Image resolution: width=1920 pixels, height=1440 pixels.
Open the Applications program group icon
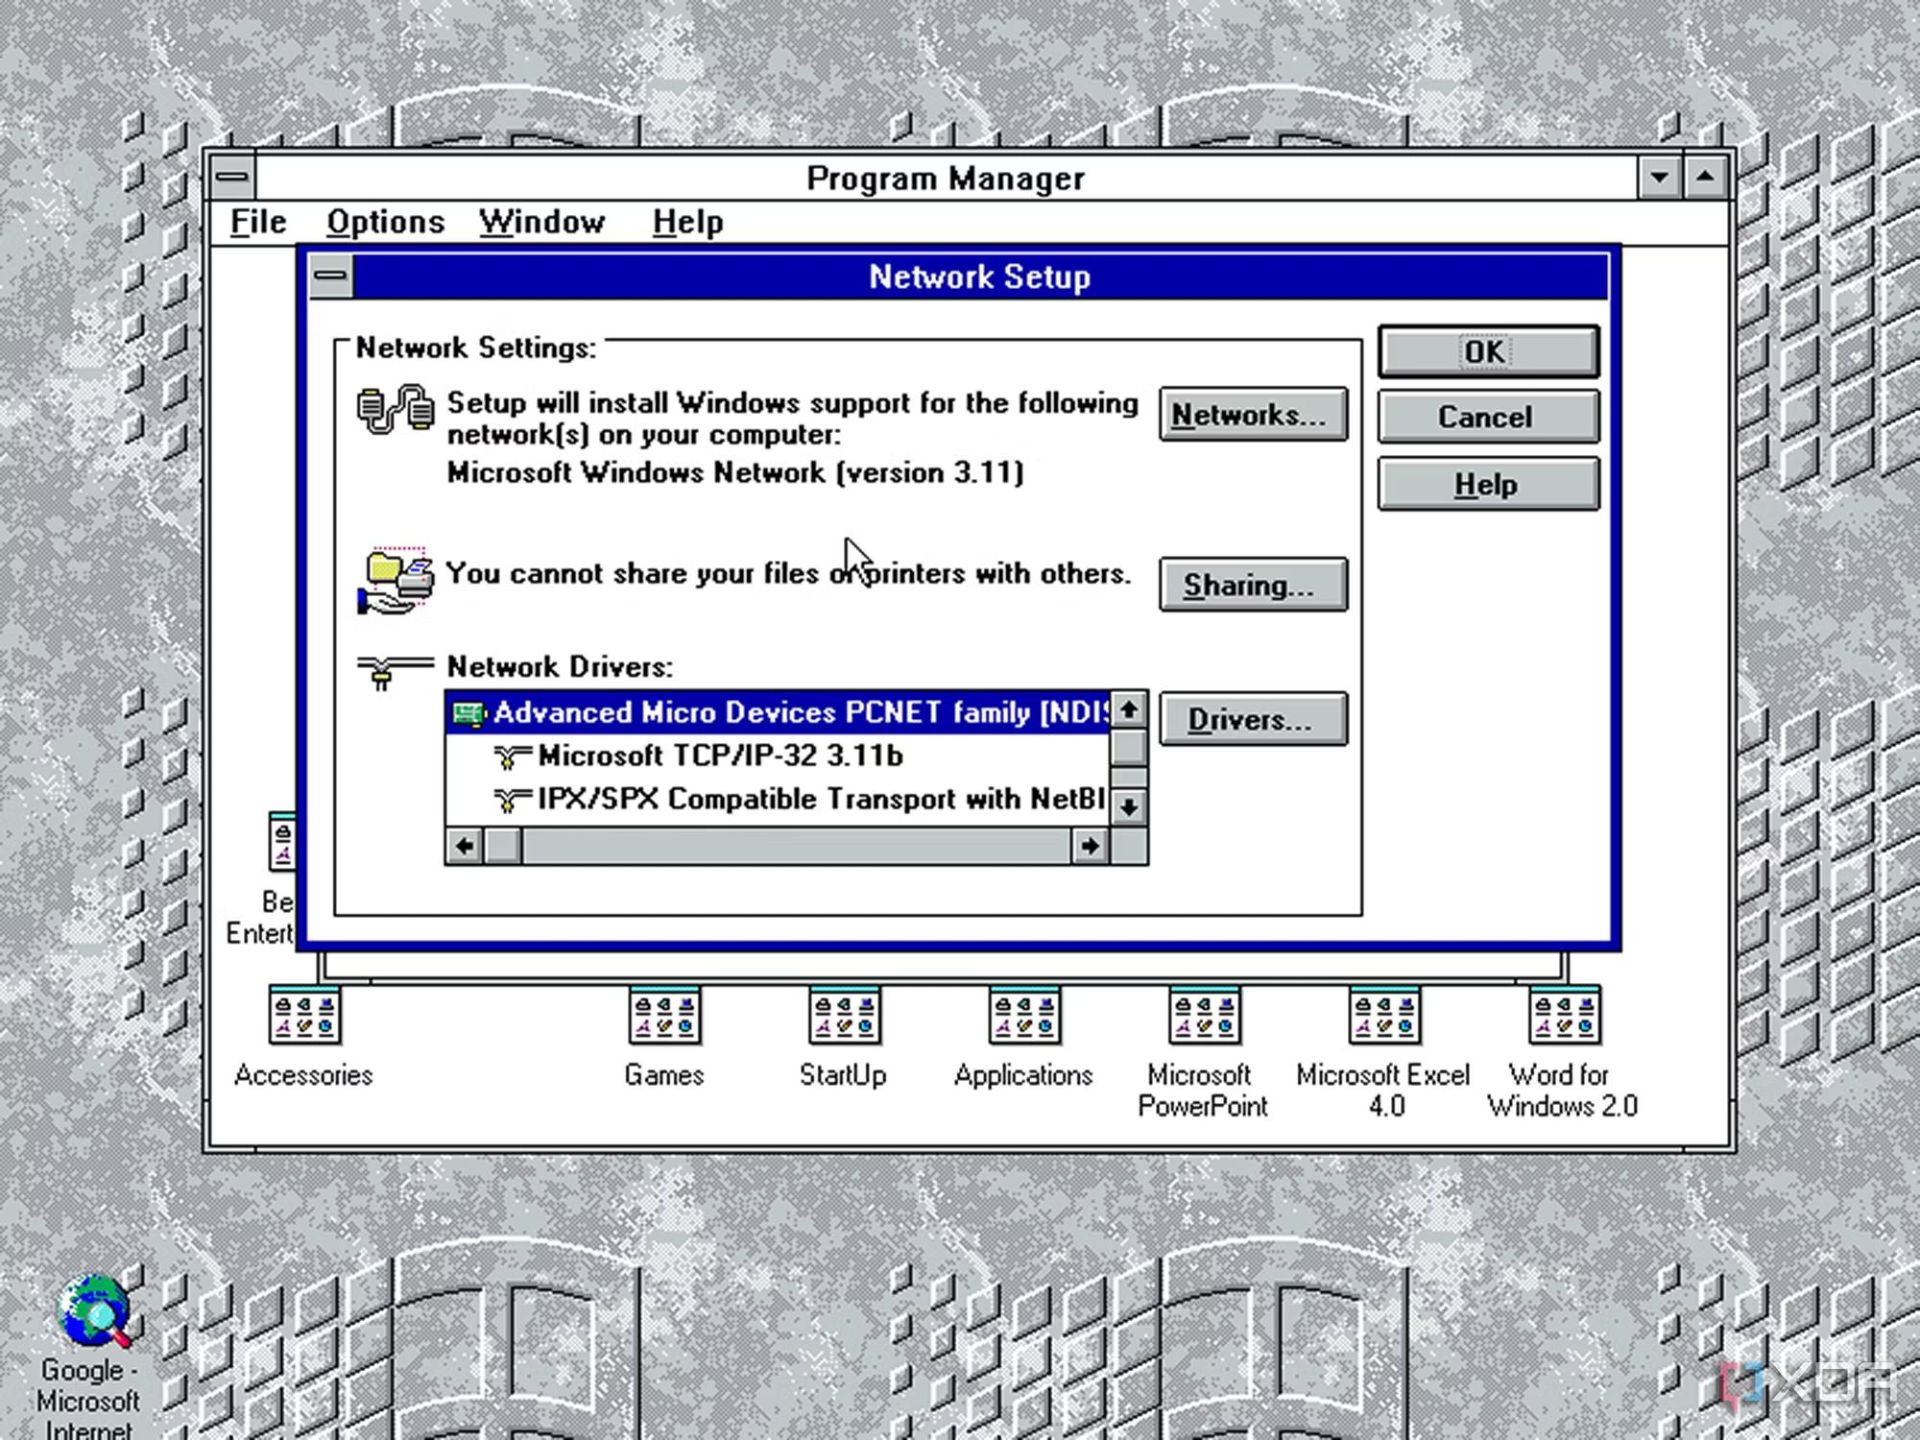(x=1024, y=1015)
